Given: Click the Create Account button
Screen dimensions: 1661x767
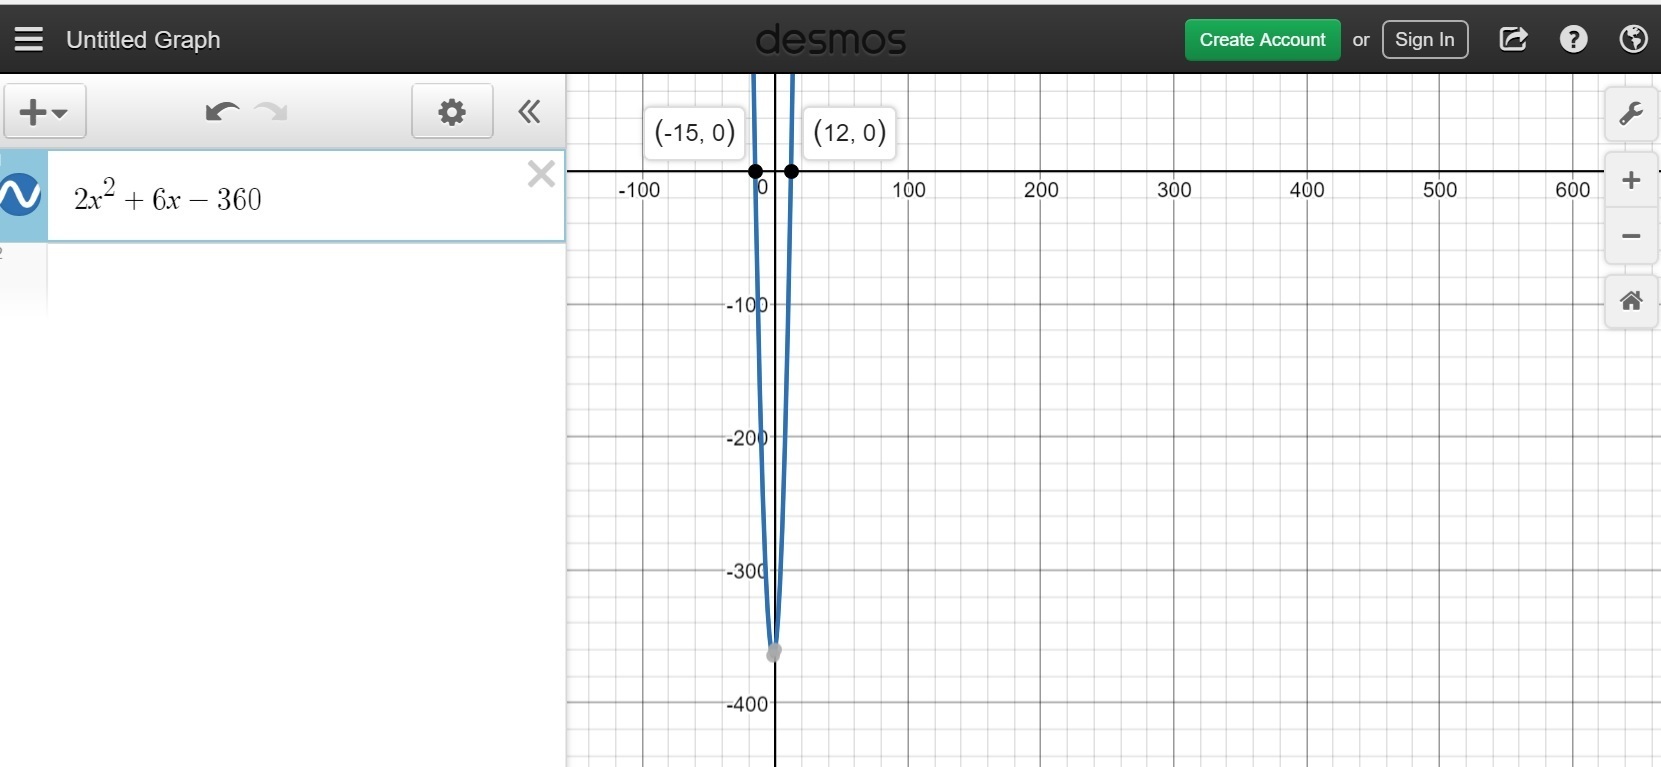Looking at the screenshot, I should (x=1262, y=40).
